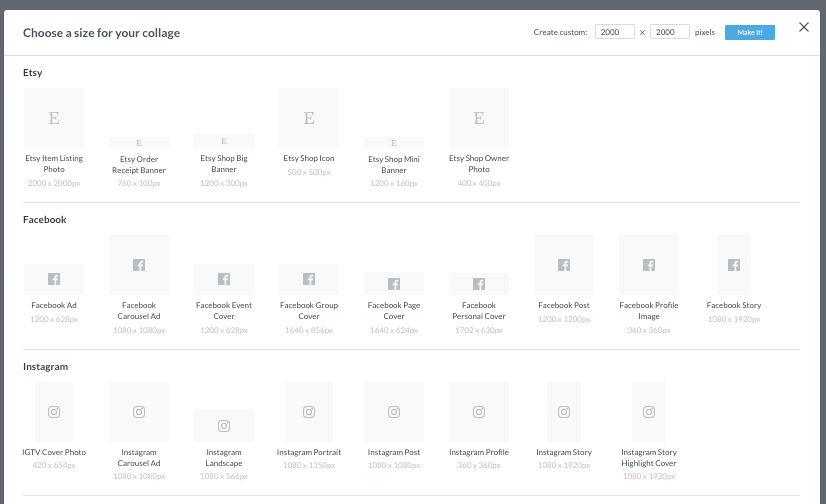
Task: Click the custom width input field
Action: point(615,32)
